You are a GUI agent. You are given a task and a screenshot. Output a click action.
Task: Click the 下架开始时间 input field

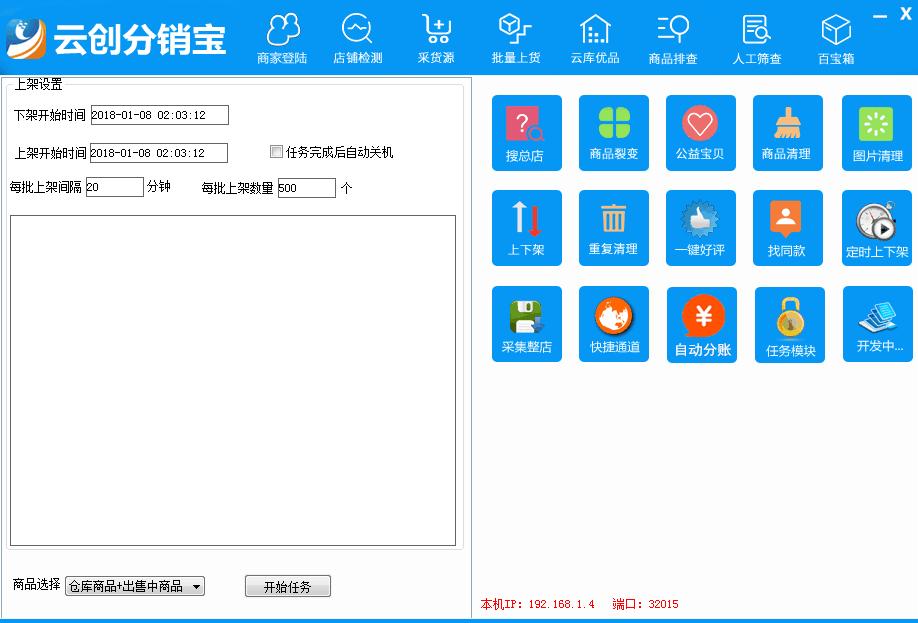[x=162, y=115]
